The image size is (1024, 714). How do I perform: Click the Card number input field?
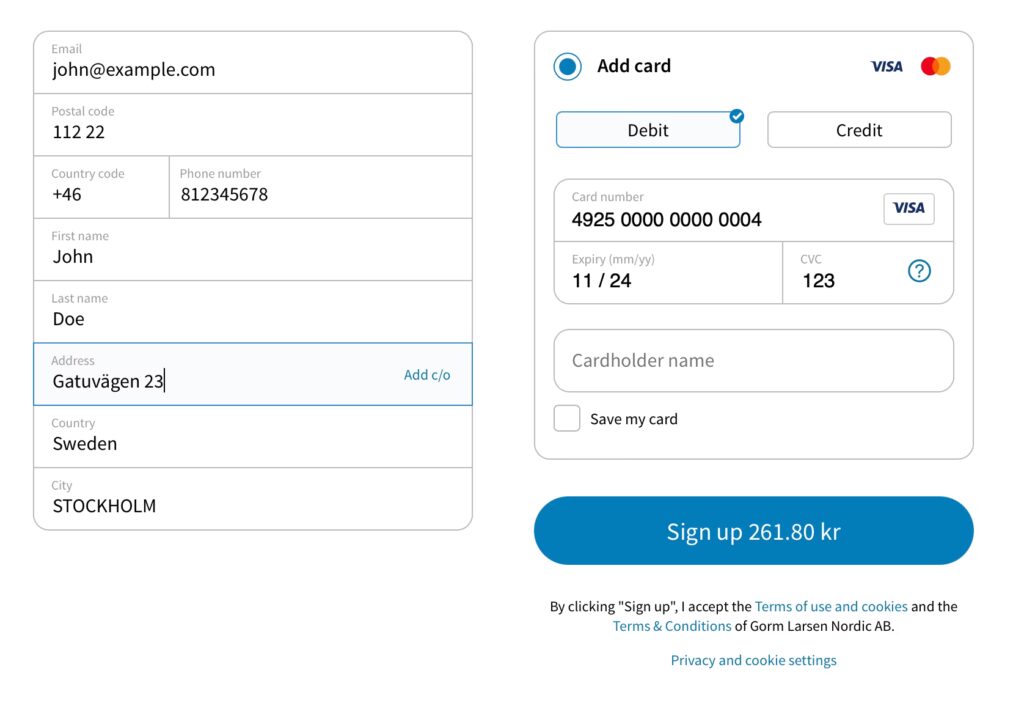pos(710,211)
